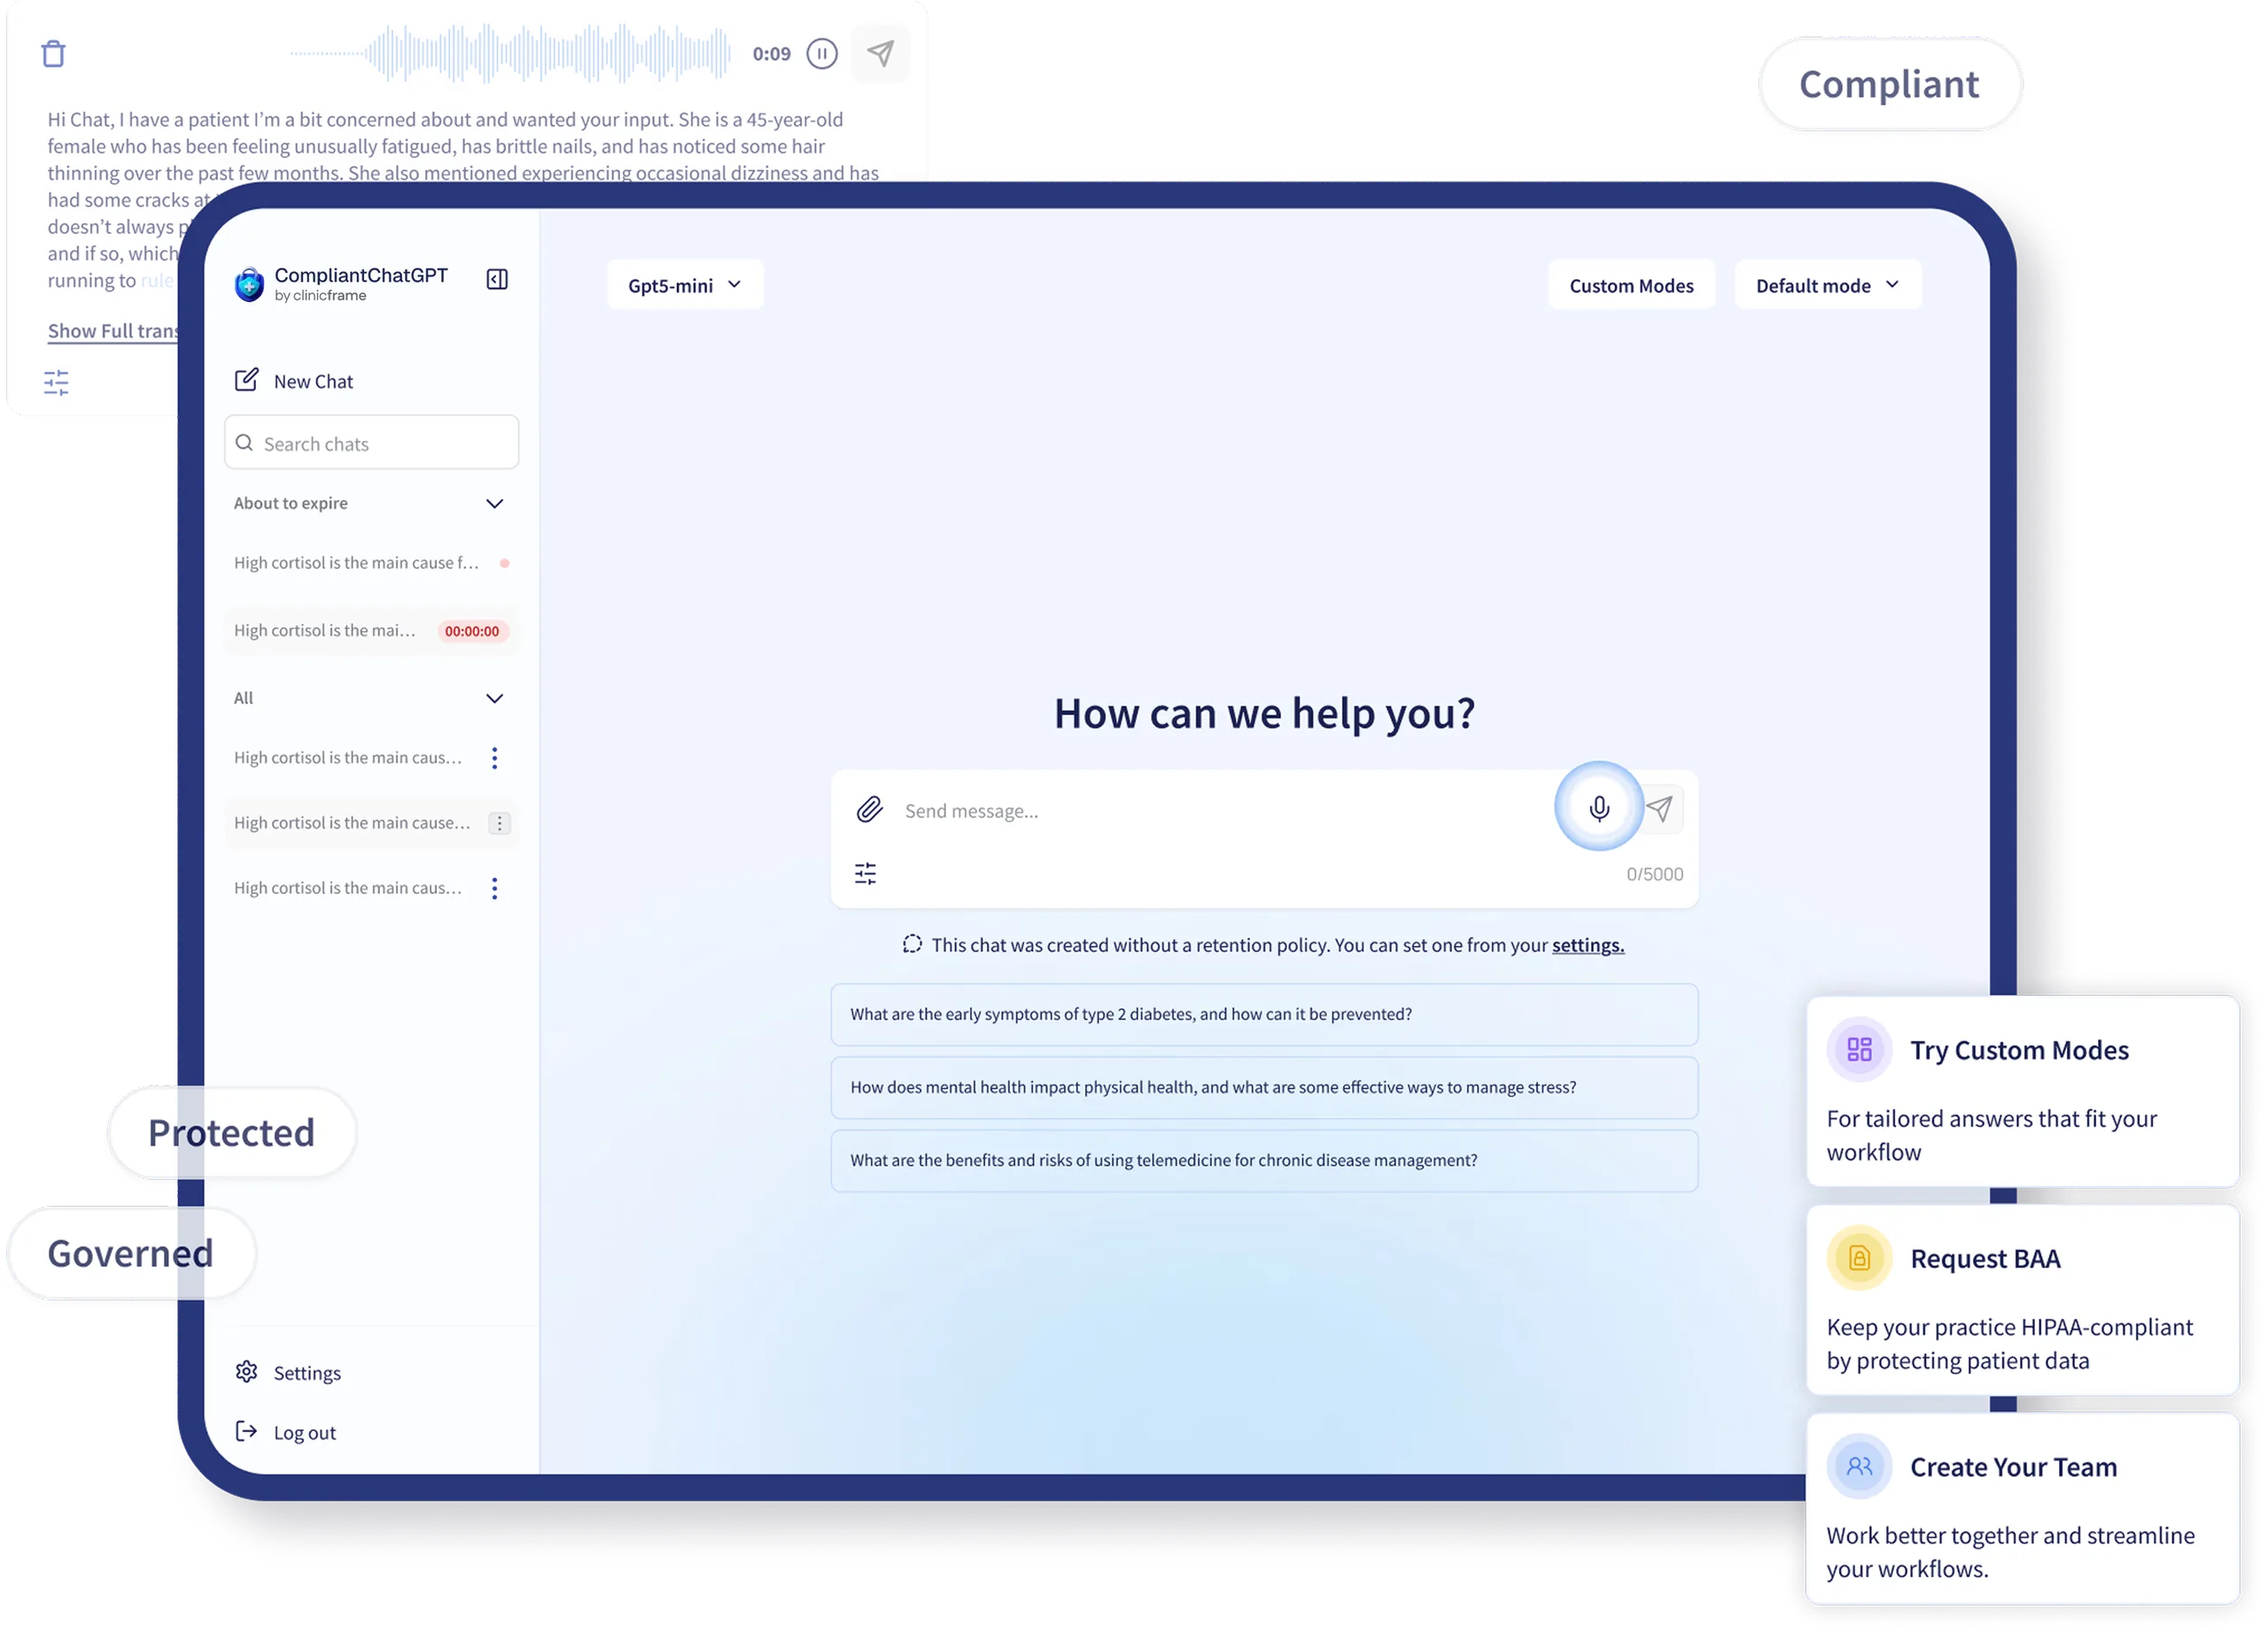Open first High cortisol chat under All
Image resolution: width=2268 pixels, height=1632 pixels.
(348, 758)
